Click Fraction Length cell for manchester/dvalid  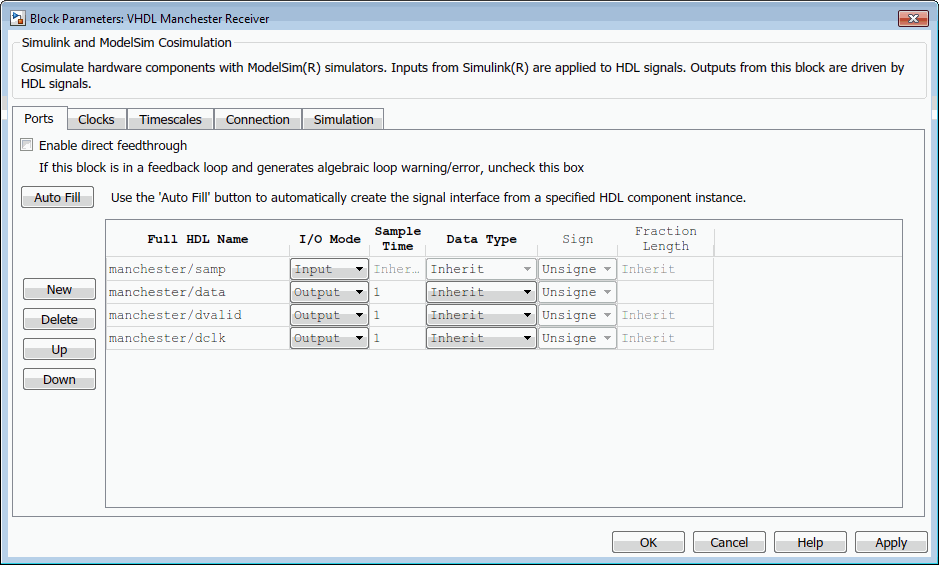pos(665,315)
